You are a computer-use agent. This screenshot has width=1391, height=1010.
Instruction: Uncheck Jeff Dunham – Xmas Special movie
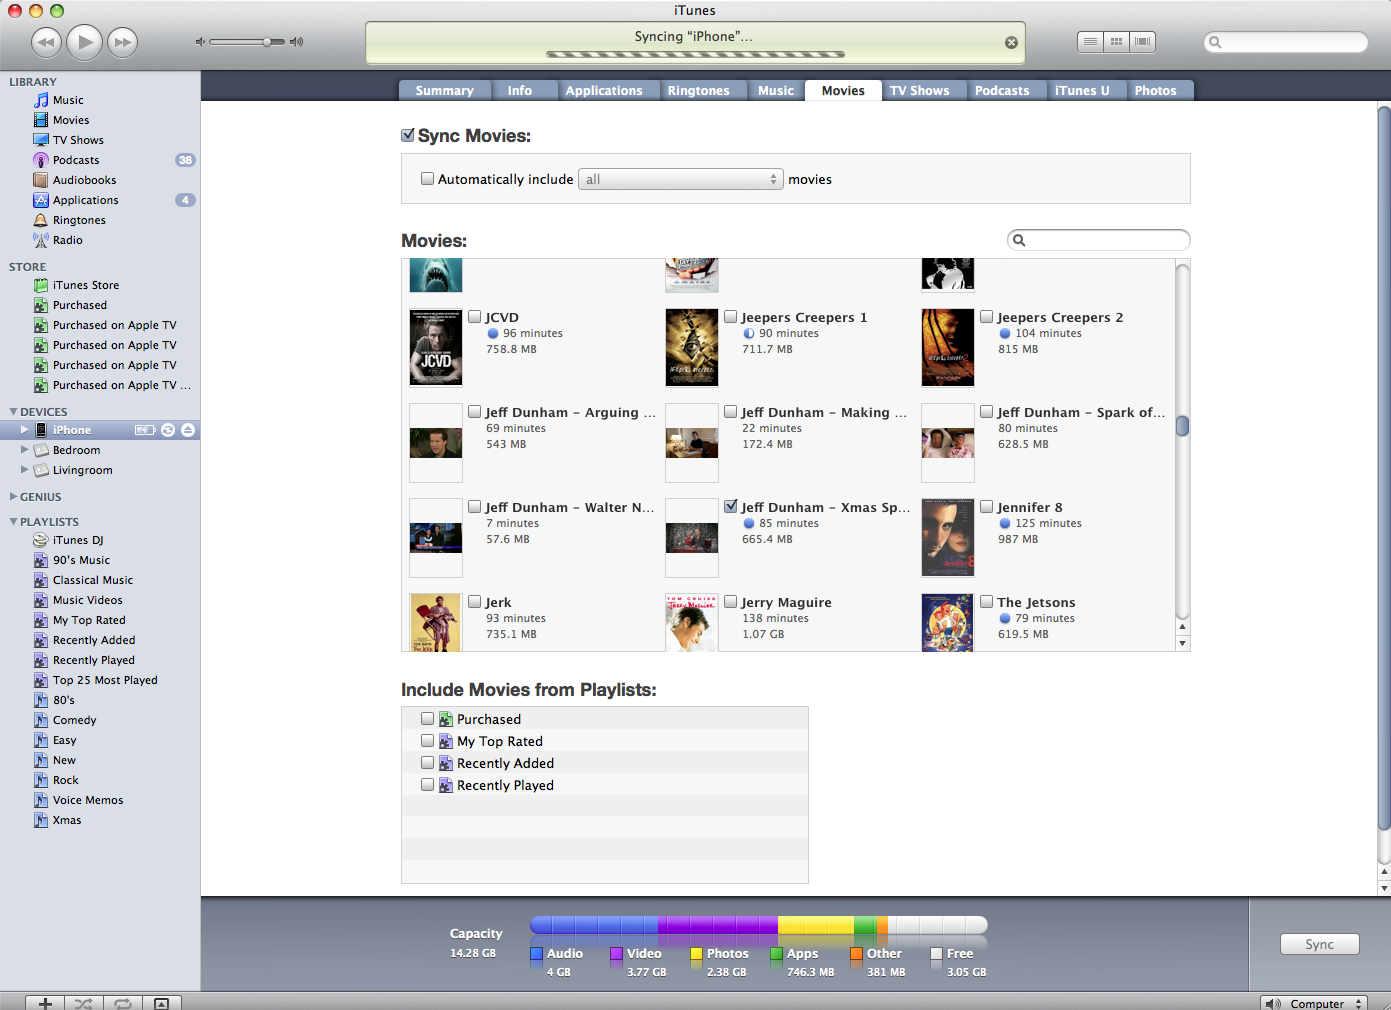coord(731,506)
